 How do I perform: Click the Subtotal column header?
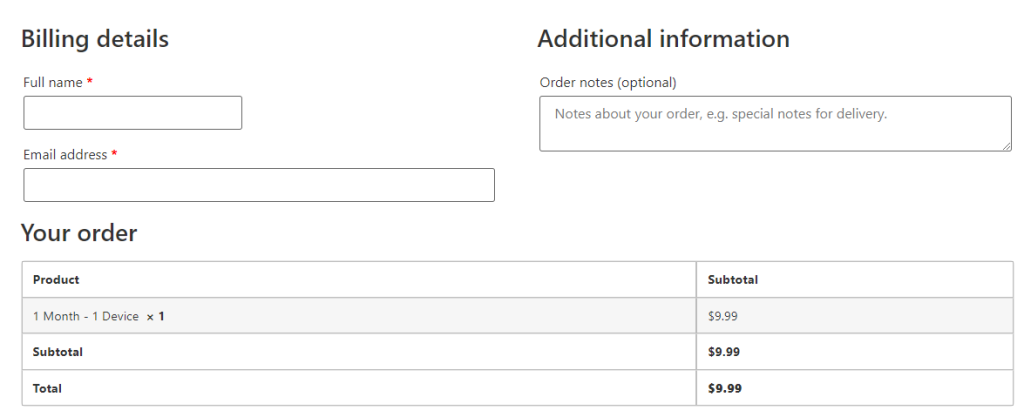(732, 280)
